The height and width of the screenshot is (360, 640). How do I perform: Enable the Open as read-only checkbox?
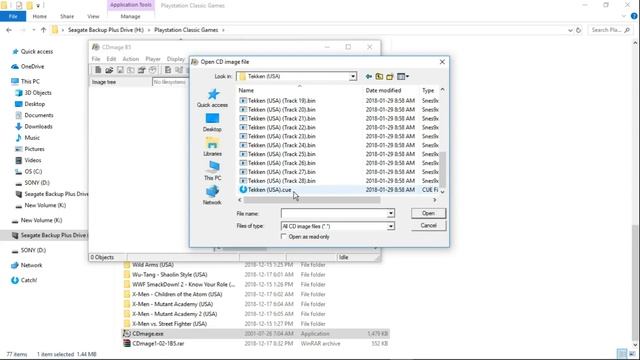(x=284, y=237)
